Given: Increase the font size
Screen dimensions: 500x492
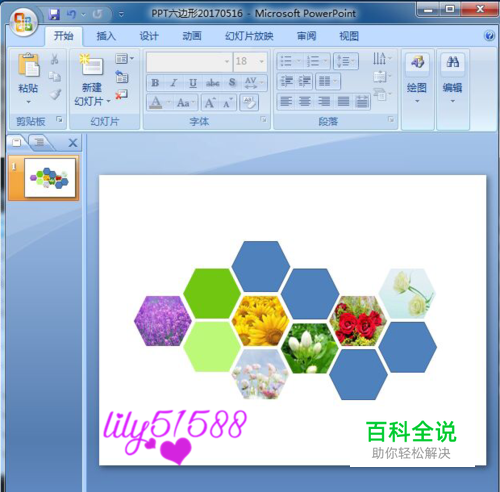Looking at the screenshot, I should coord(210,103).
